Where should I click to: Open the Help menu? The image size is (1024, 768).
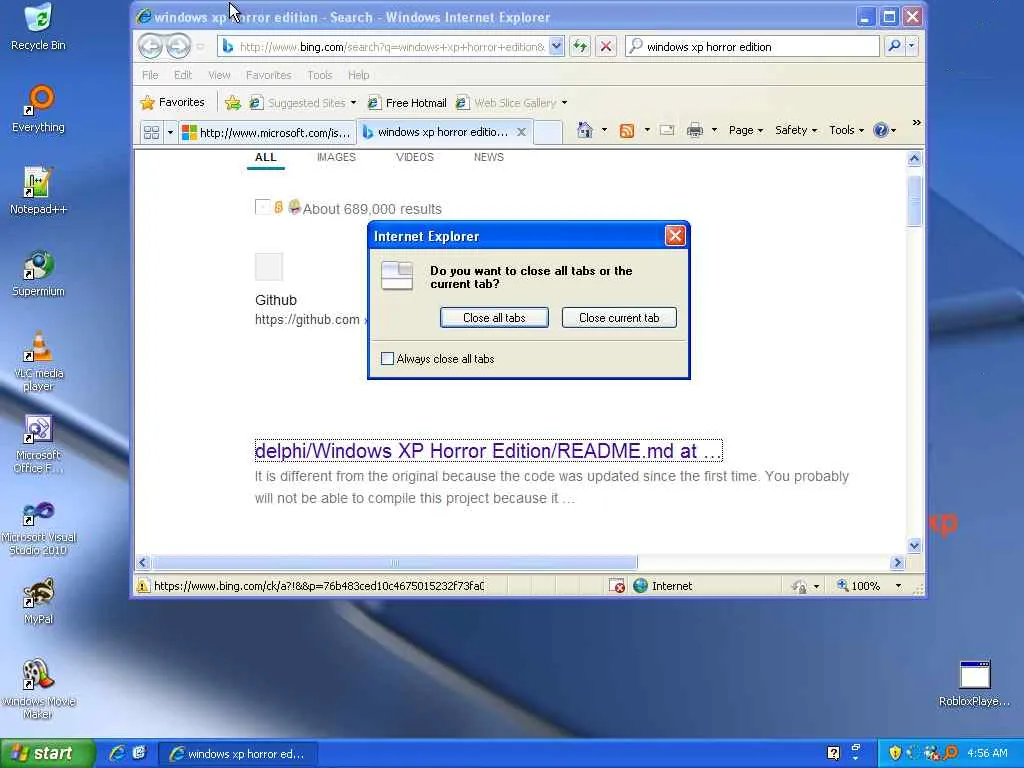359,75
